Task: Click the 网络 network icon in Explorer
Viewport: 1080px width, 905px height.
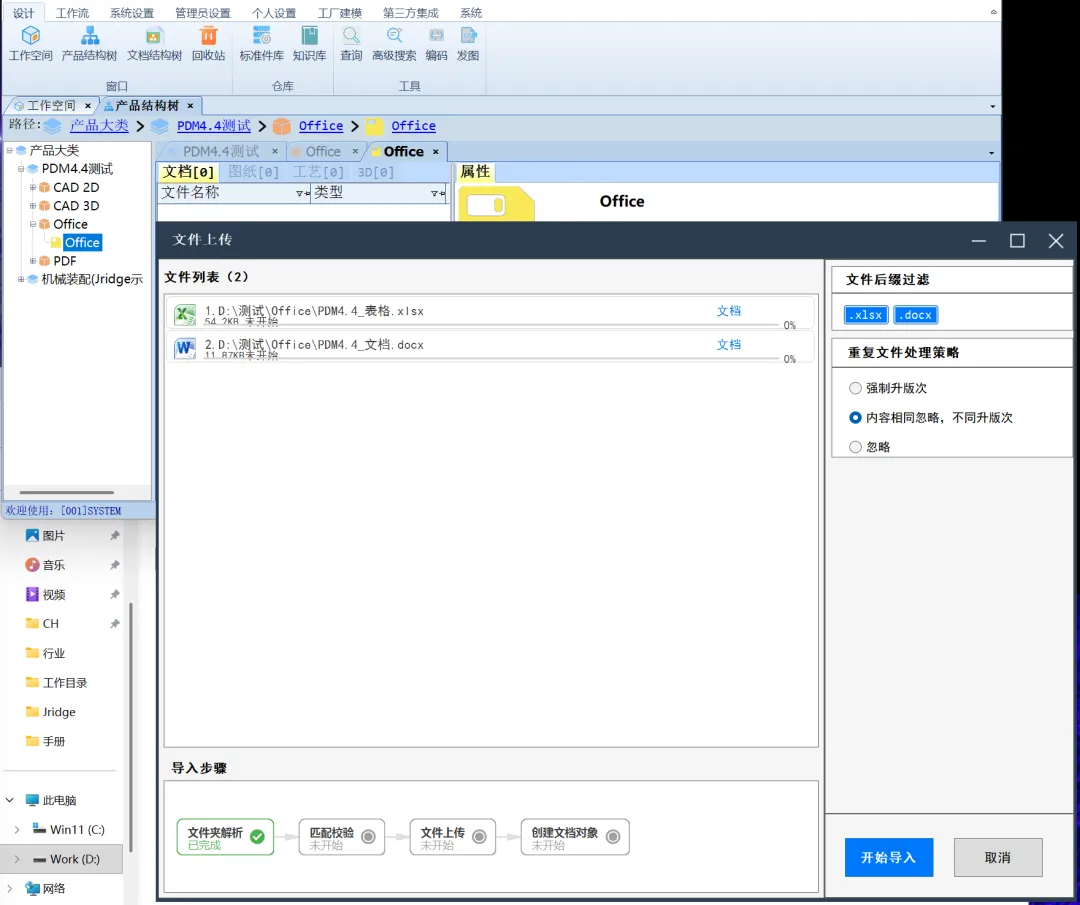Action: coord(32,888)
